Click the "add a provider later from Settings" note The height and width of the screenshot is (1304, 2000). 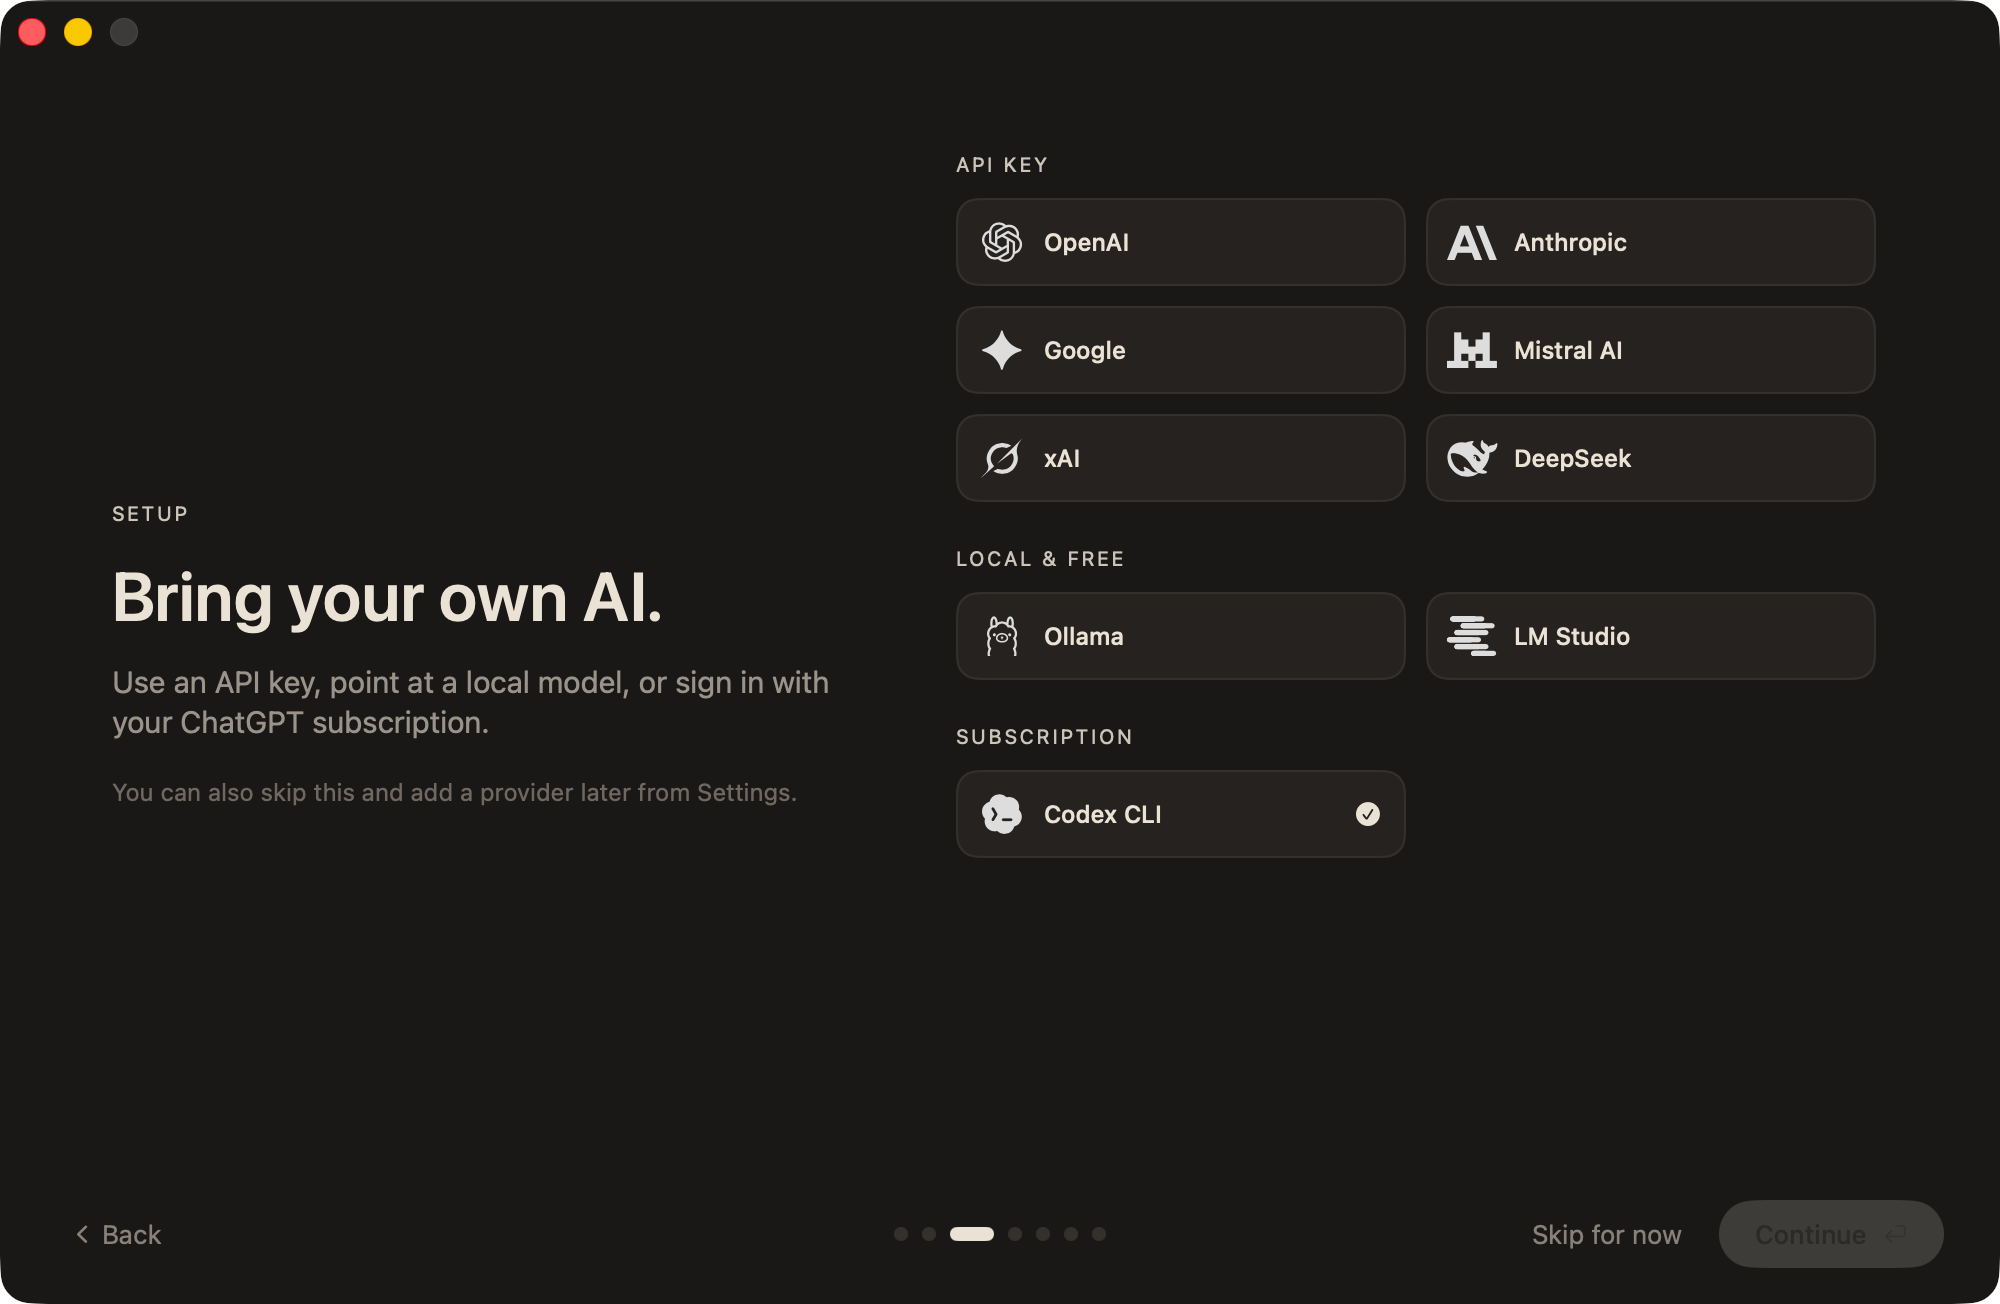454,792
